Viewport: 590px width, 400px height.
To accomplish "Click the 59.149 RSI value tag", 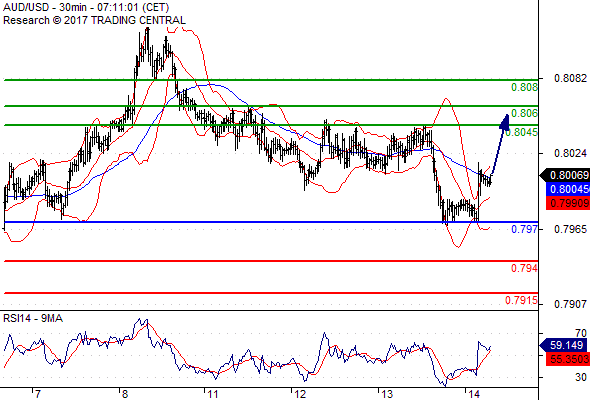I will click(565, 345).
